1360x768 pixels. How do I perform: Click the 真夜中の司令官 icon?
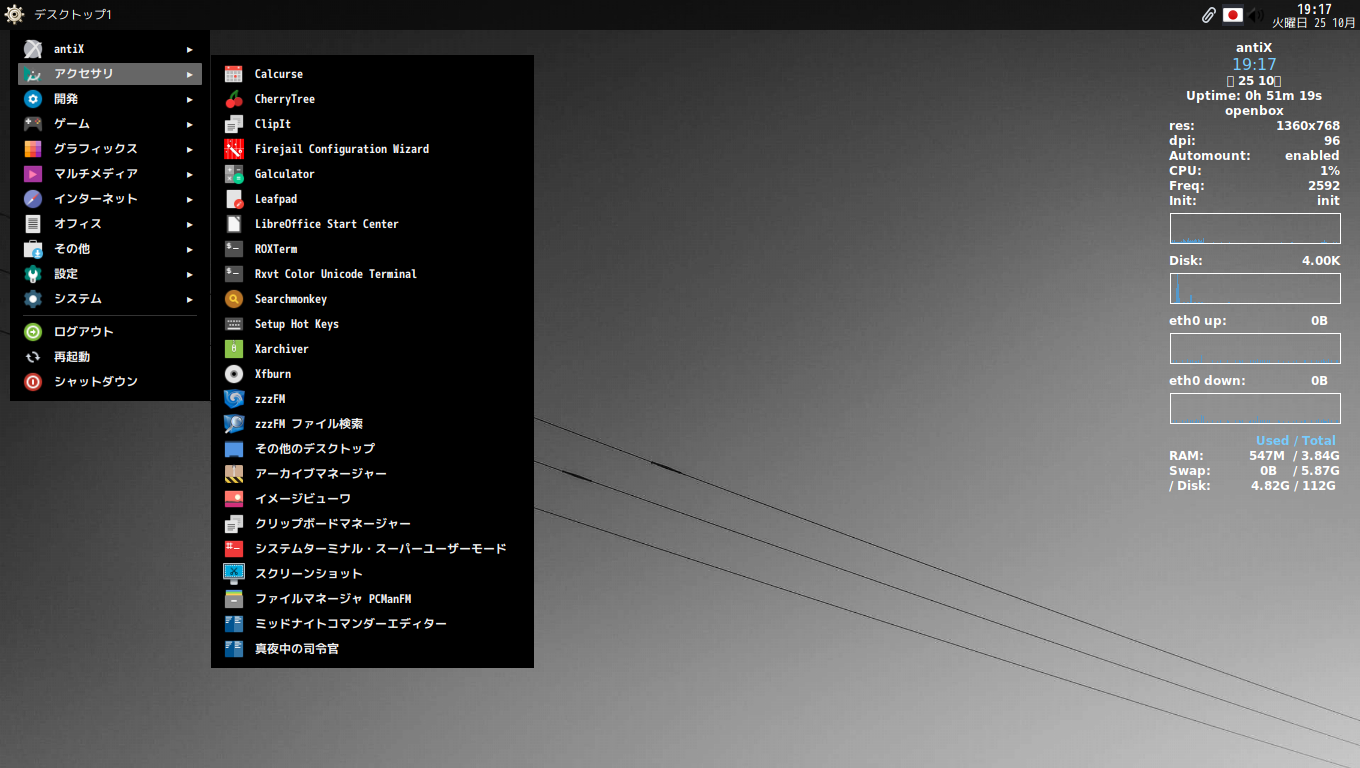(x=234, y=649)
